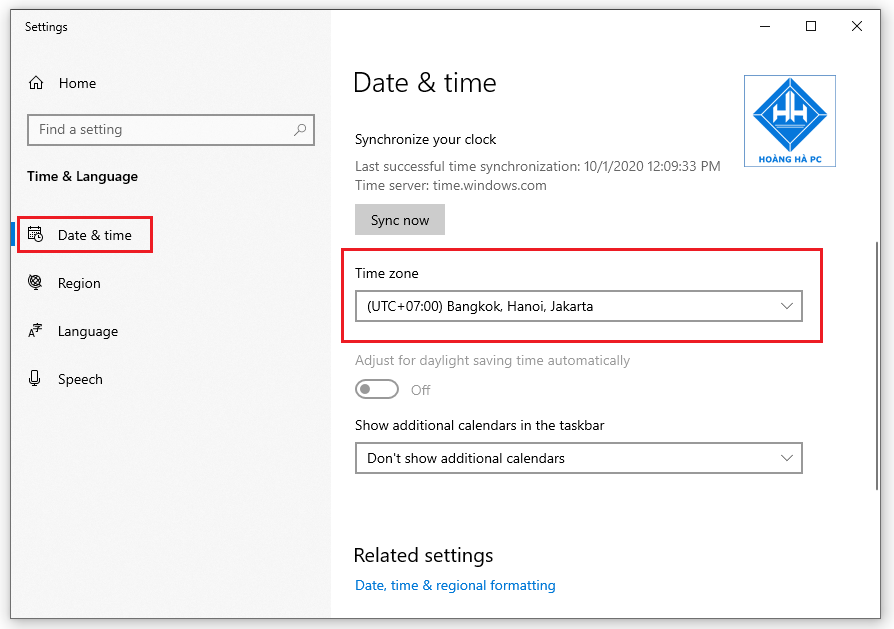Image resolution: width=894 pixels, height=629 pixels.
Task: Click the search magnifier in Find a setting
Action: tap(299, 130)
